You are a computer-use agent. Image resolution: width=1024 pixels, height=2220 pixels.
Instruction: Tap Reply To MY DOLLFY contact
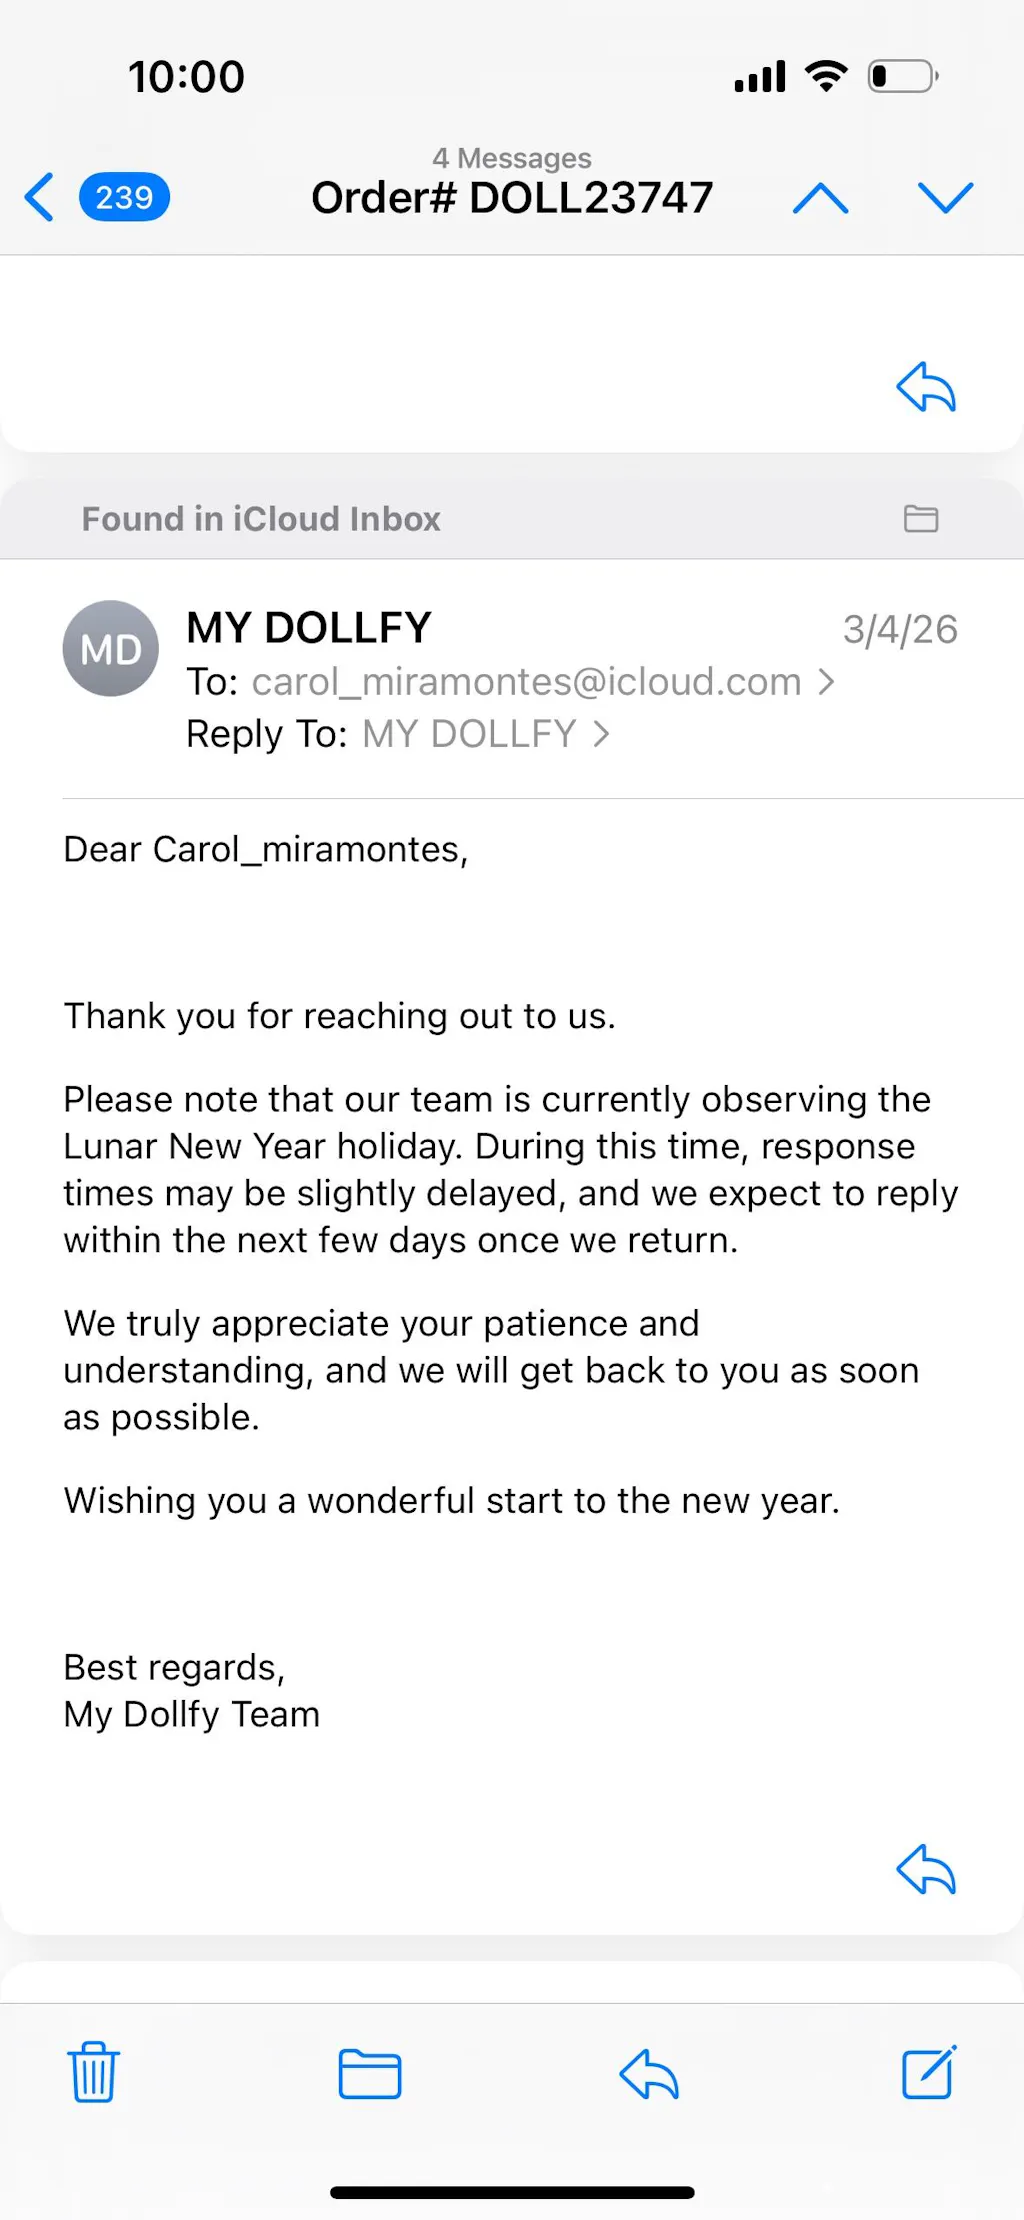[x=469, y=734]
